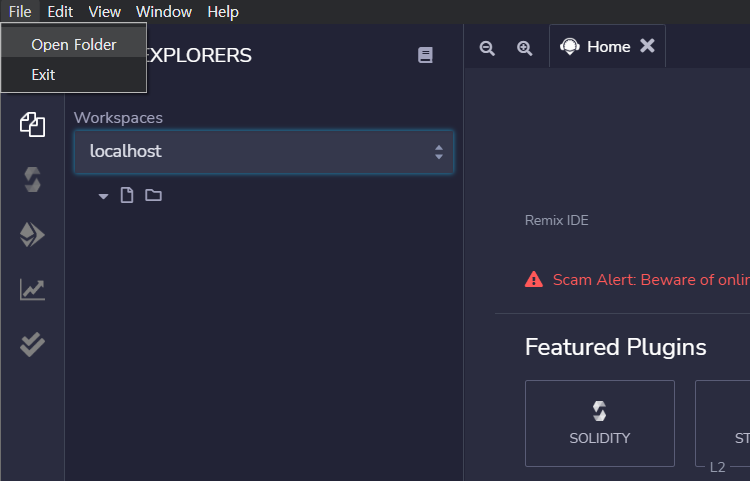750x481 pixels.
Task: Click the zoom out magnifier icon
Action: coord(487,48)
